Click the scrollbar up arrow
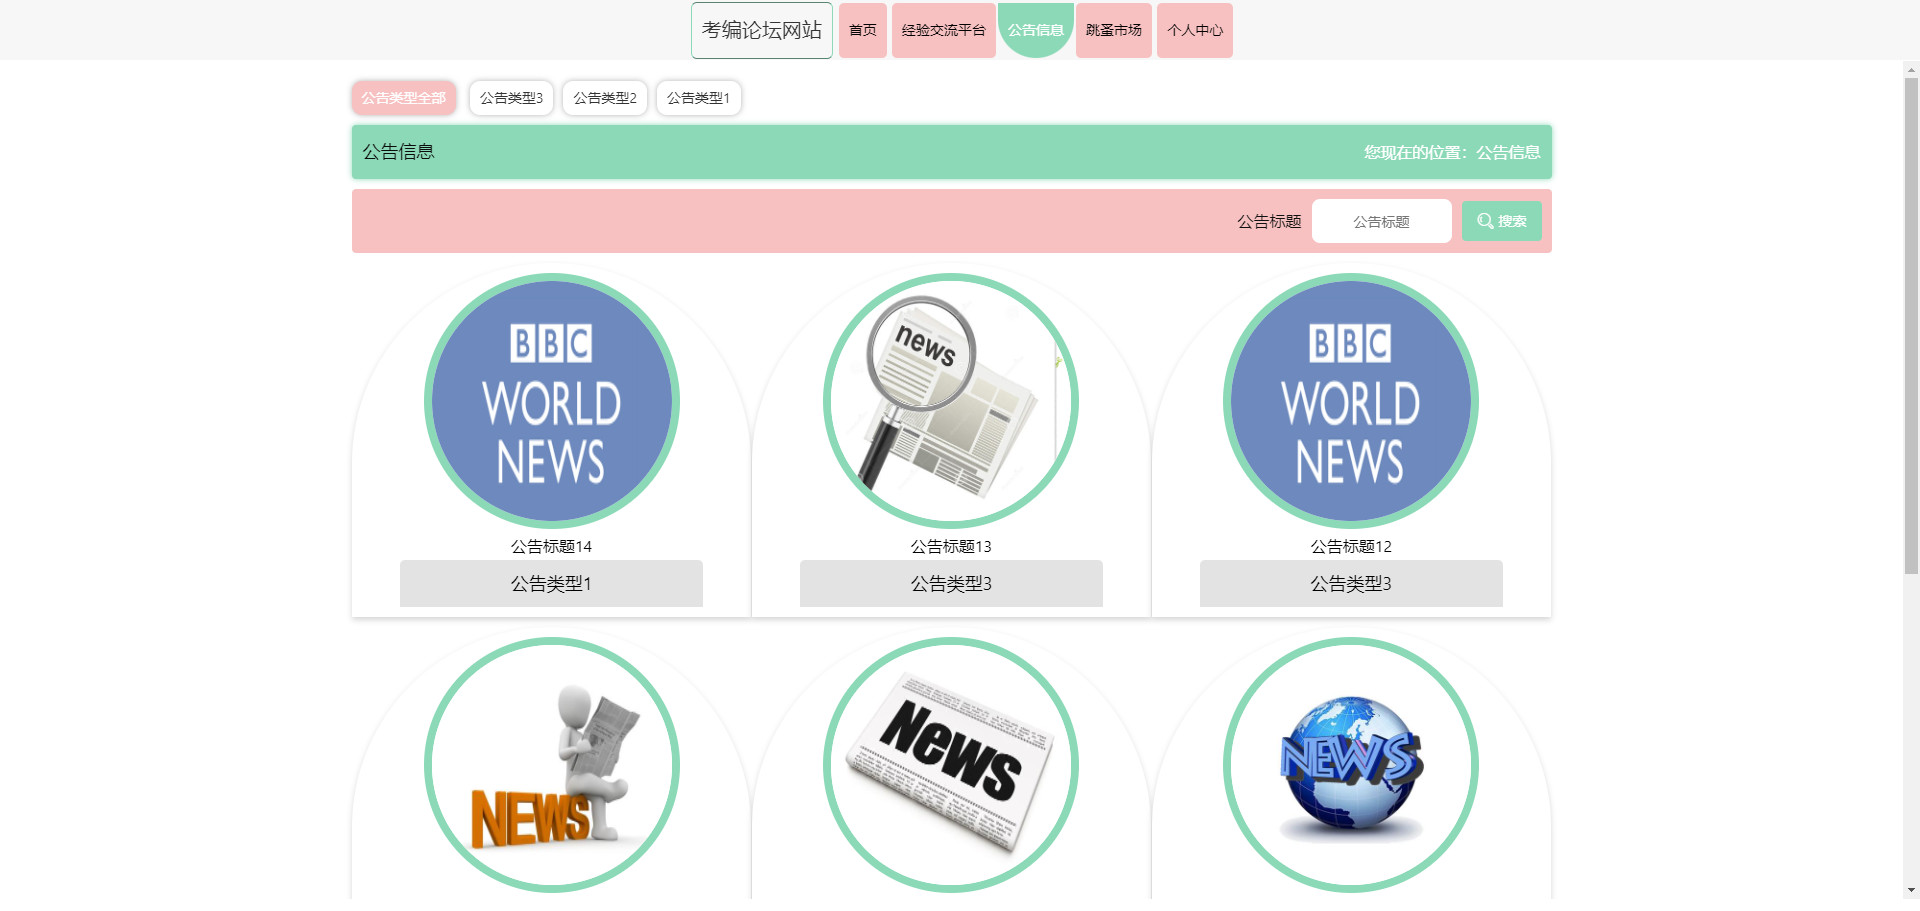Viewport: 1920px width, 911px height. tap(1911, 70)
